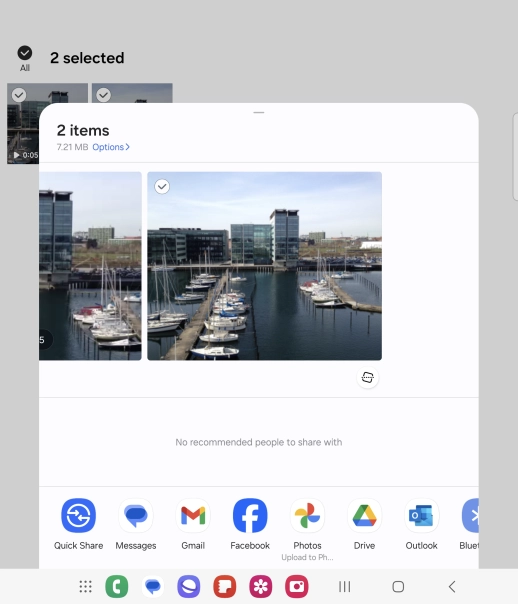This screenshot has height=604, width=518.
Task: Launch the Samsung Internet browser from taskbar
Action: click(x=189, y=586)
